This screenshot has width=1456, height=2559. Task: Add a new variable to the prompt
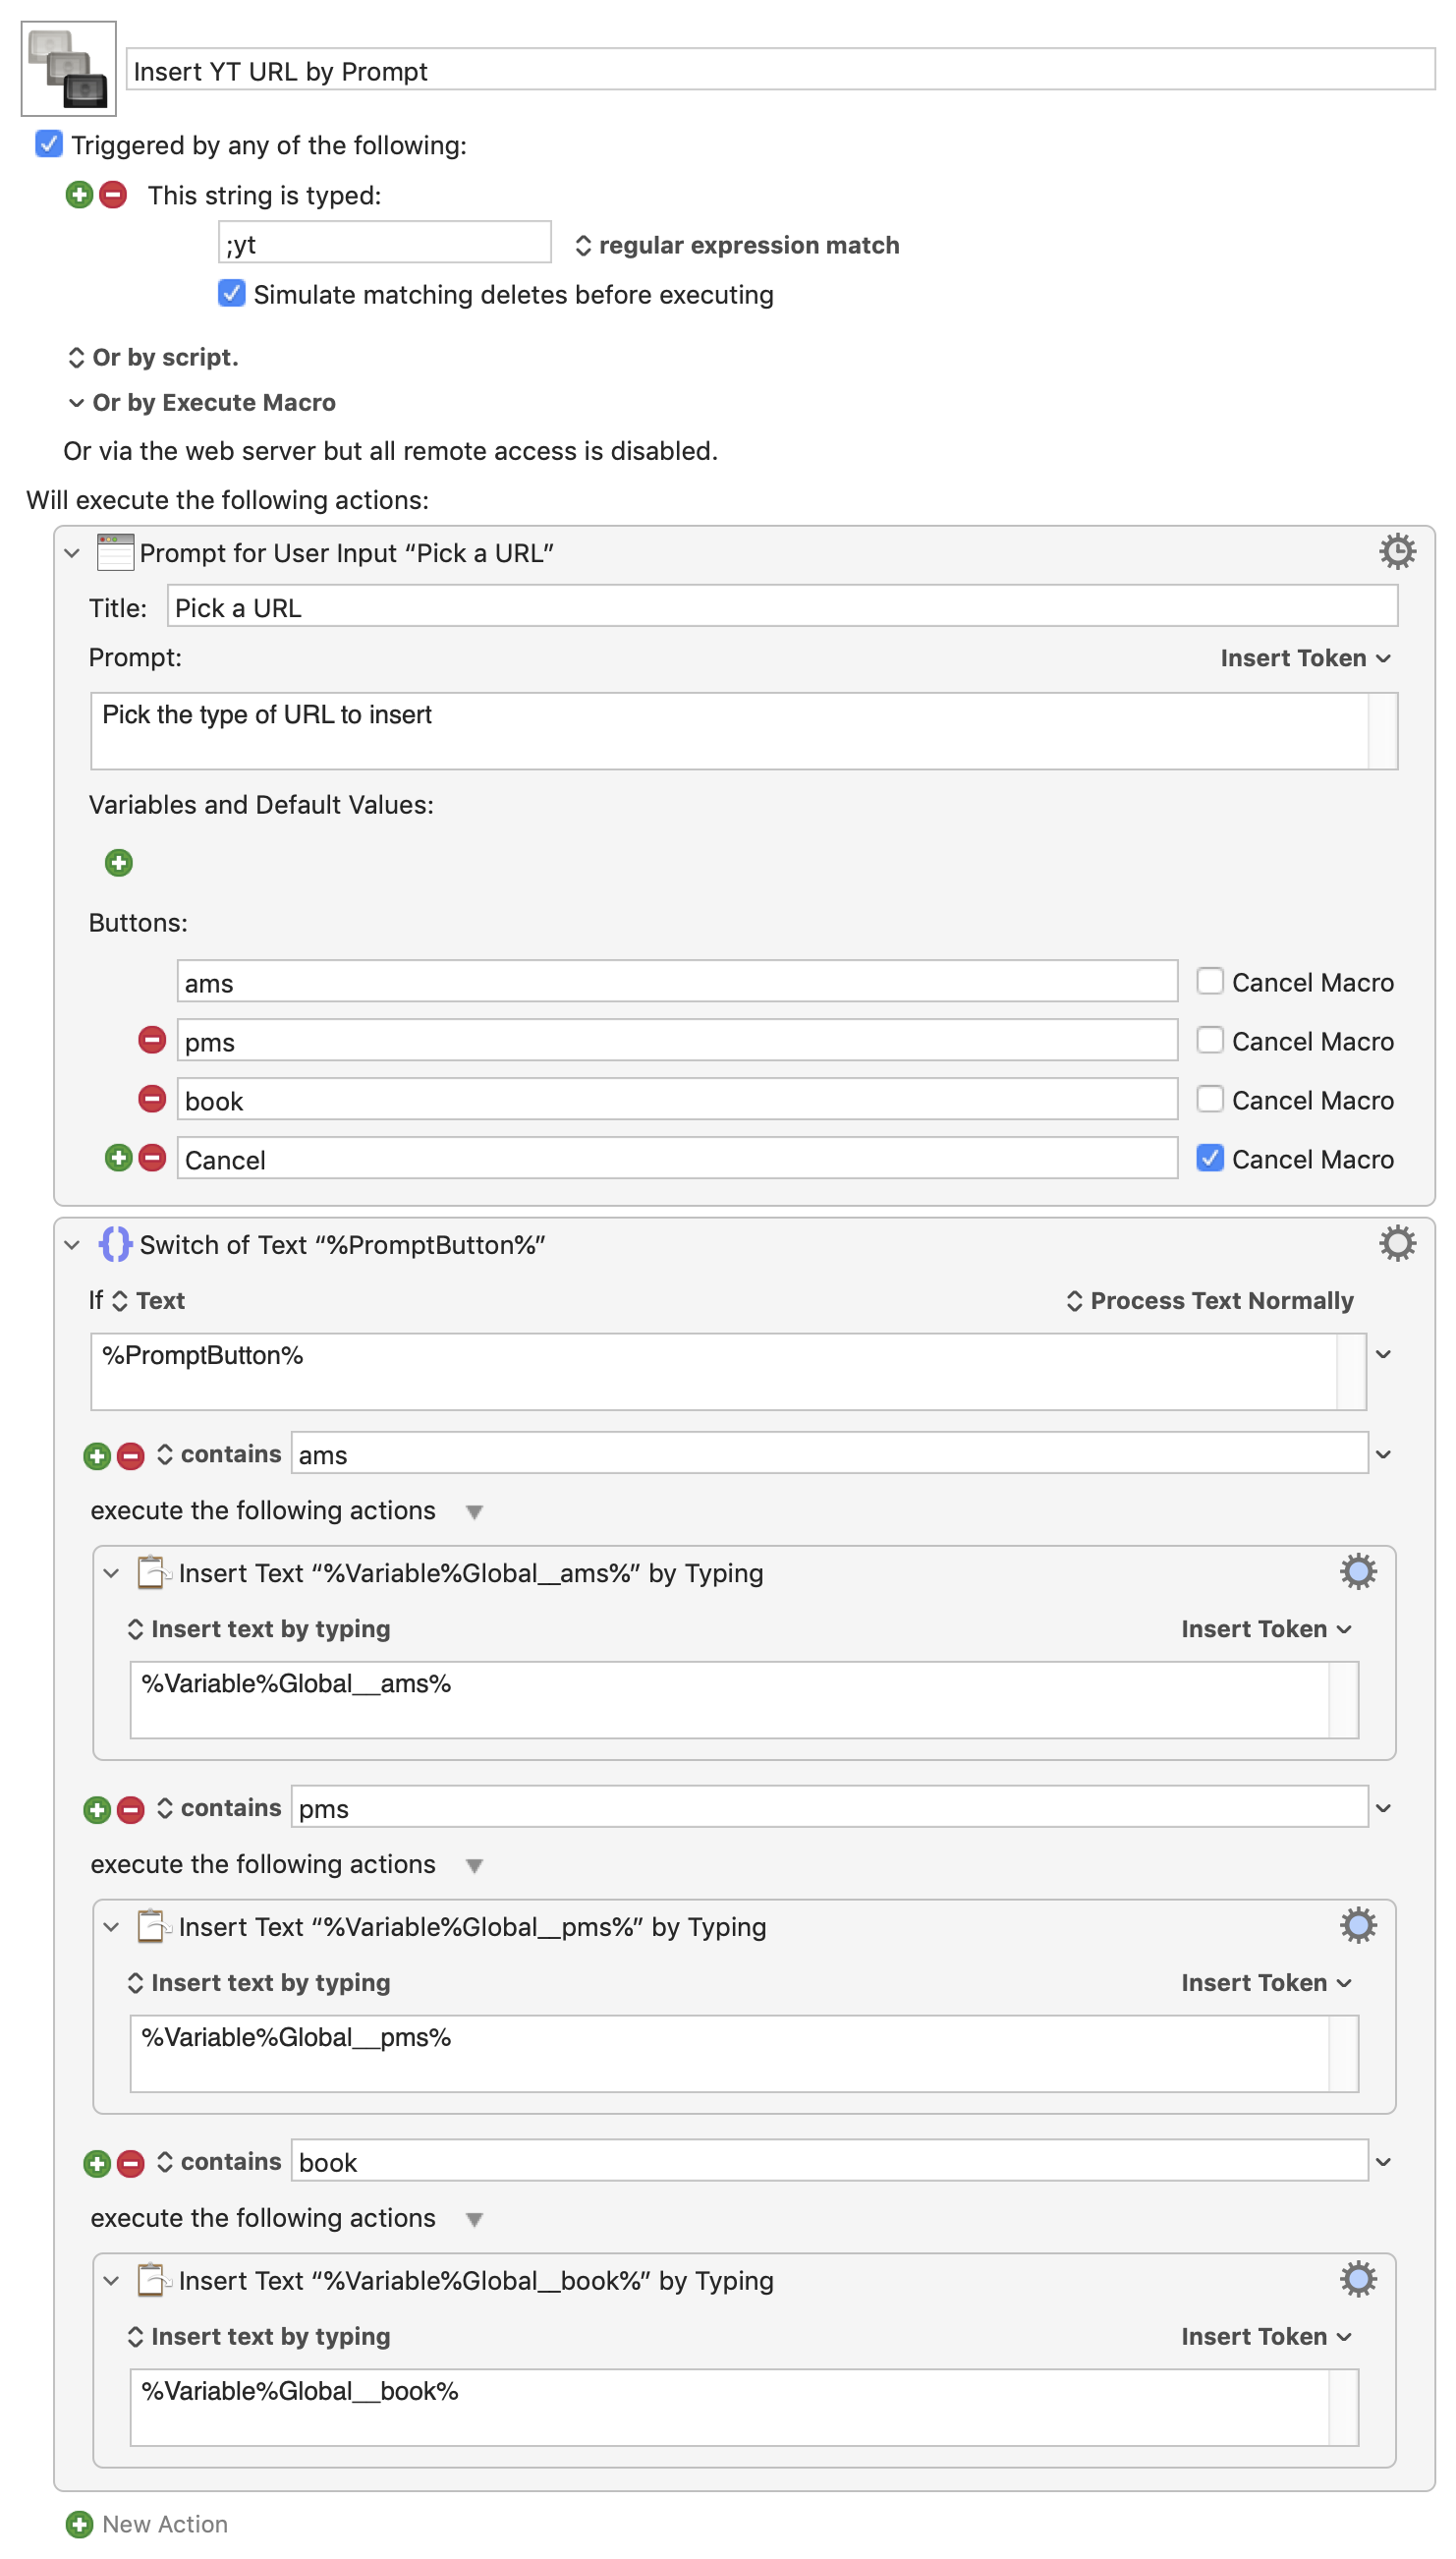118,863
